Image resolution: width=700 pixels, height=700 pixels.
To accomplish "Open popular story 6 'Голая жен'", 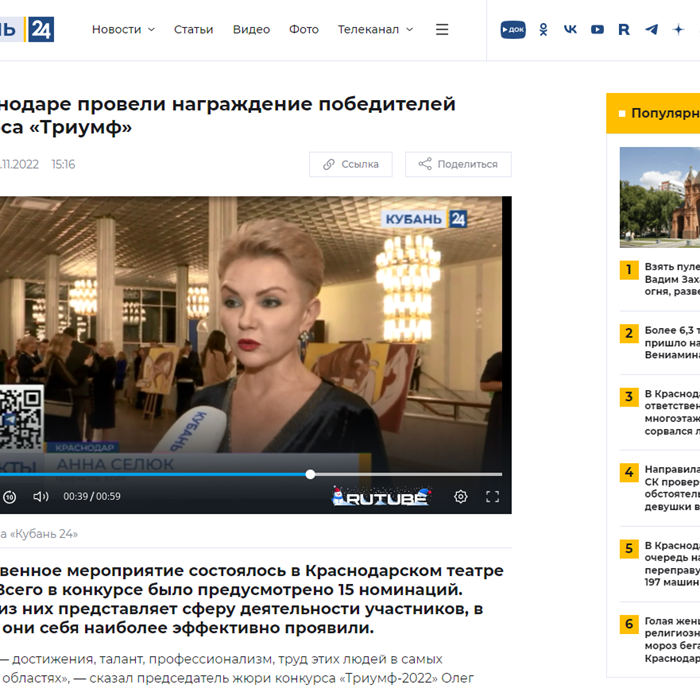I will point(660,639).
